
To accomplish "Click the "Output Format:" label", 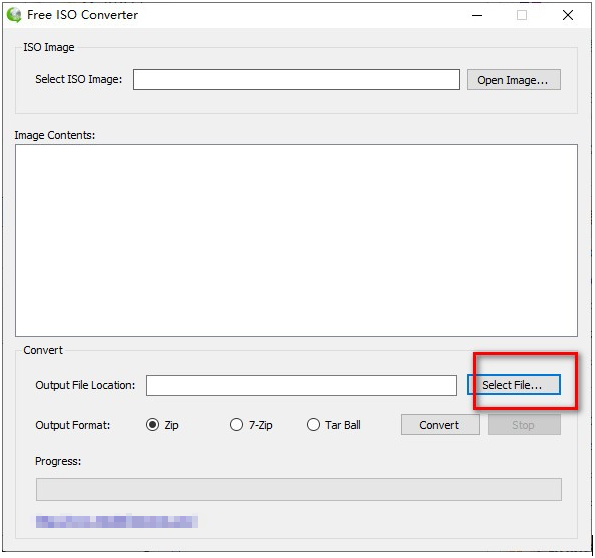I will coord(72,425).
